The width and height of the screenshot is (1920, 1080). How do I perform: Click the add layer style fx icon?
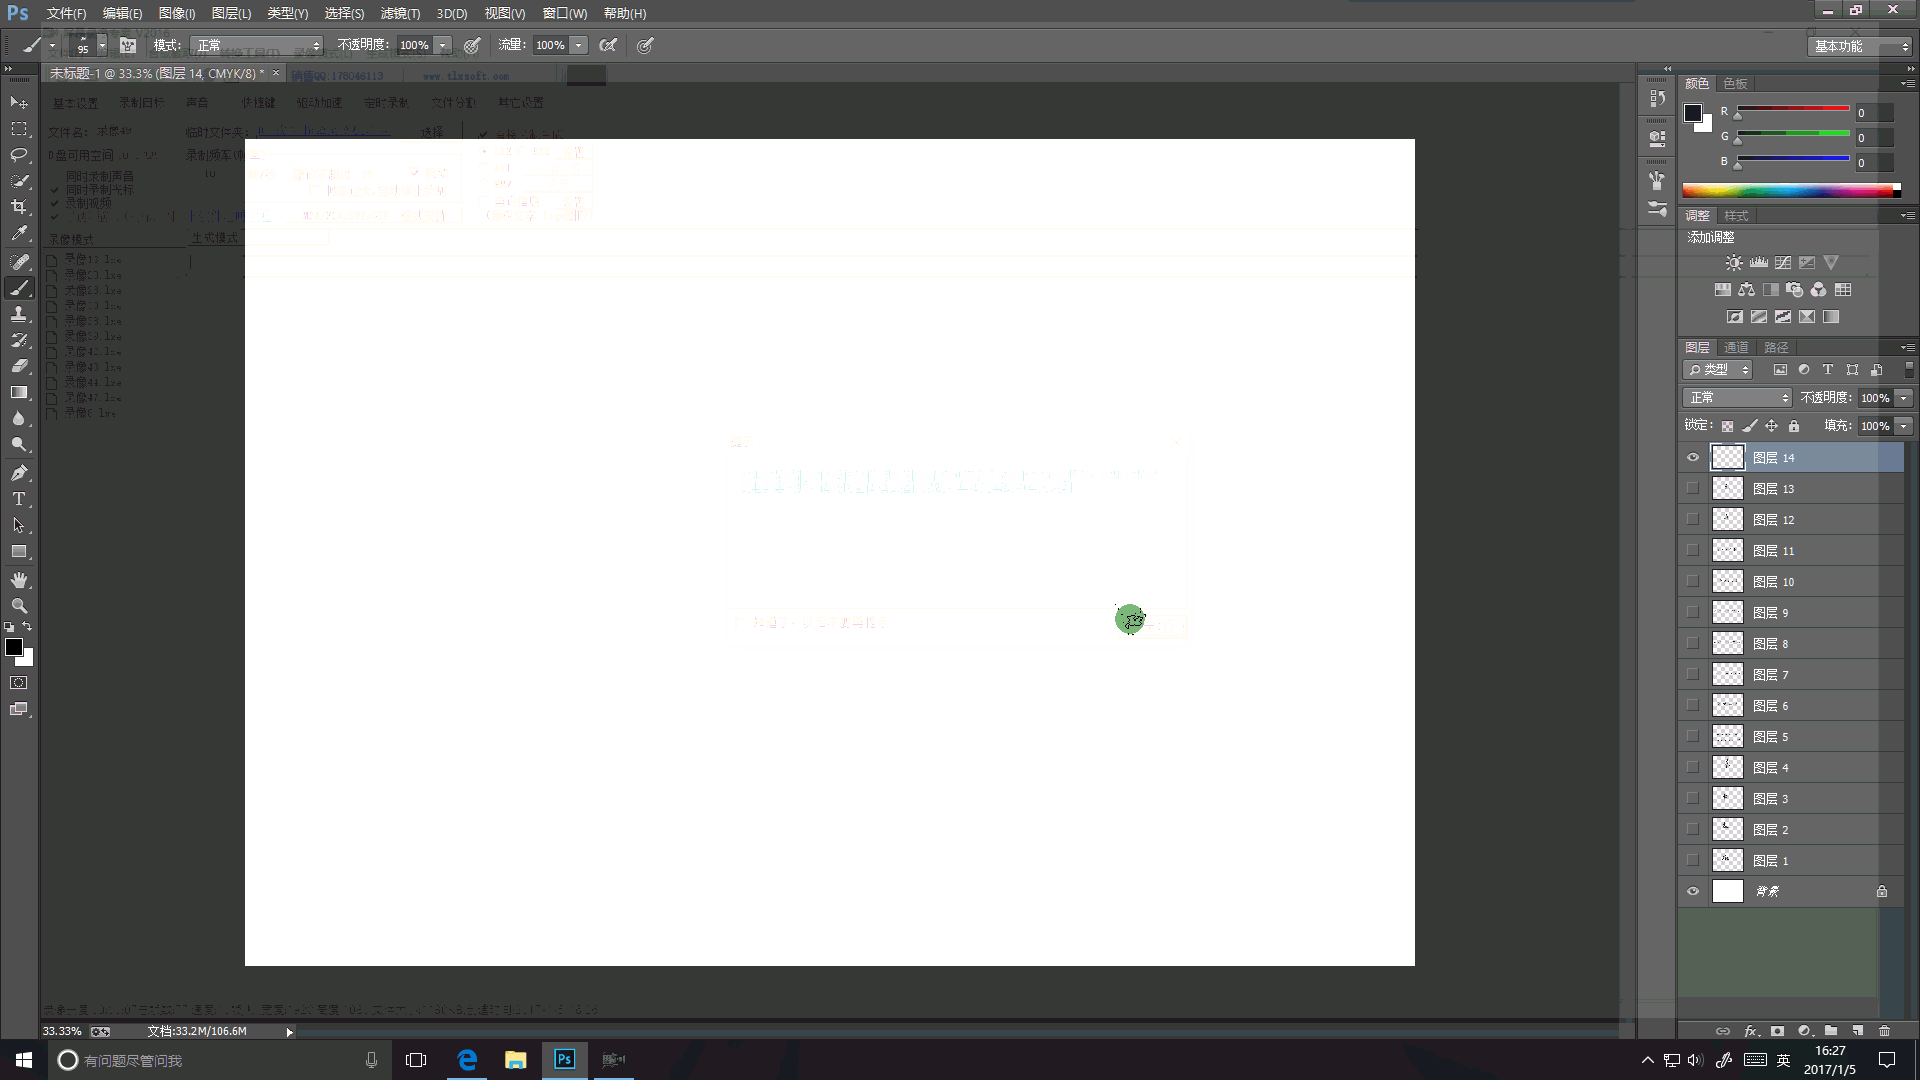pyautogui.click(x=1750, y=1031)
